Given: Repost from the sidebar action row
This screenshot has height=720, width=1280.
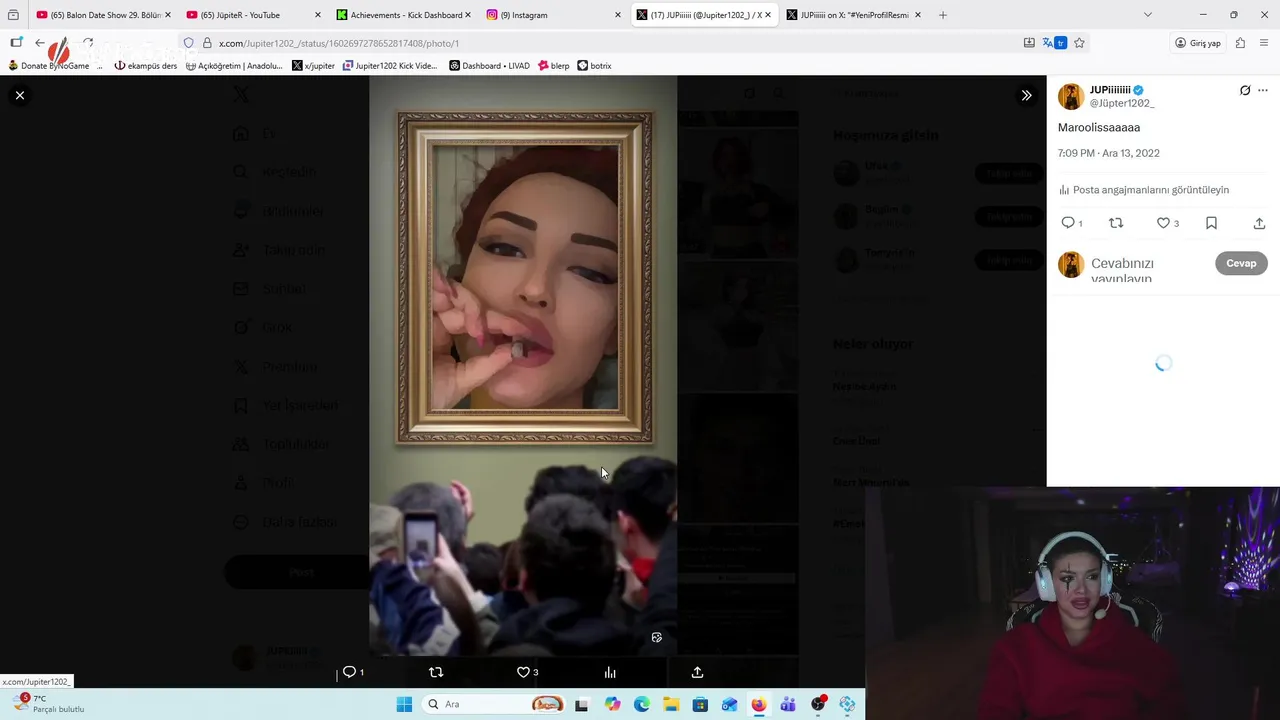Looking at the screenshot, I should pos(1116,223).
